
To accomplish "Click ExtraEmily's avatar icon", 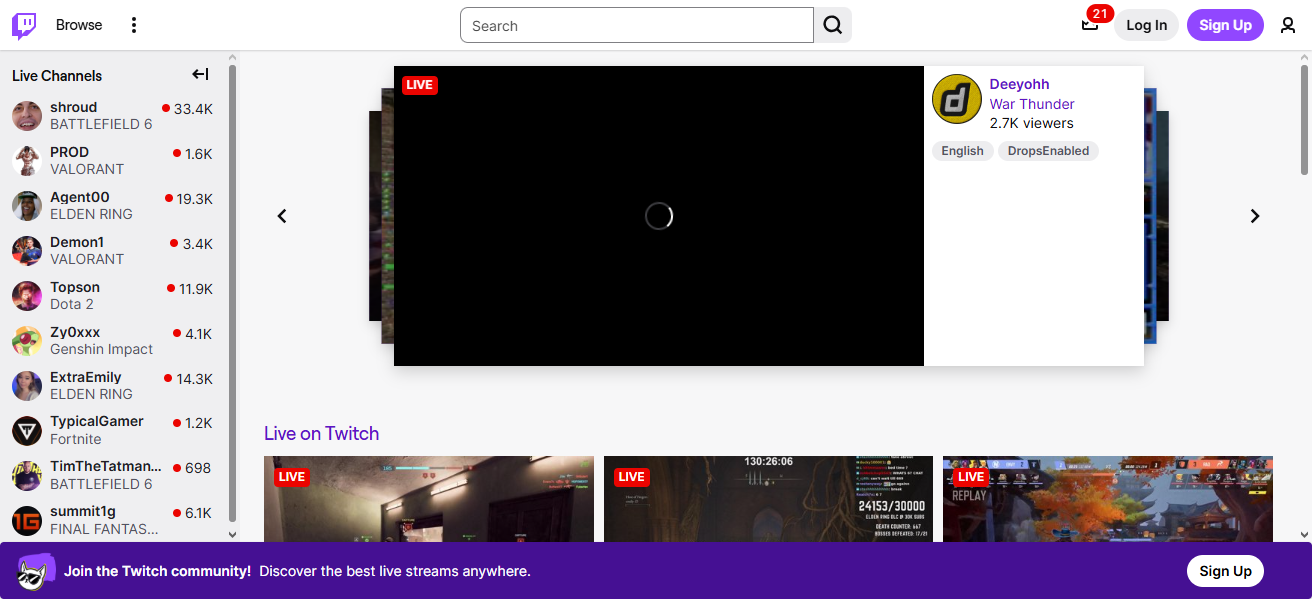I will [x=27, y=386].
